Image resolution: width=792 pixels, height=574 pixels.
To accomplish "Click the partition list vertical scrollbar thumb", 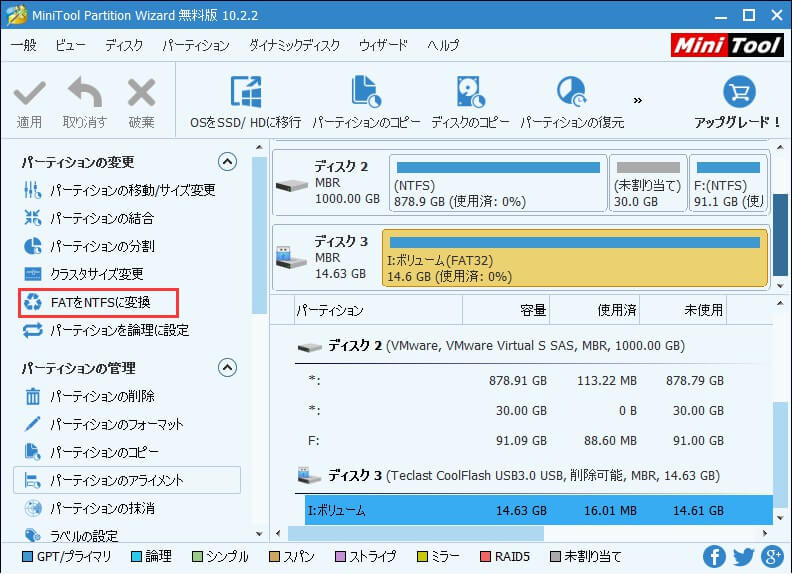I will click(x=780, y=455).
